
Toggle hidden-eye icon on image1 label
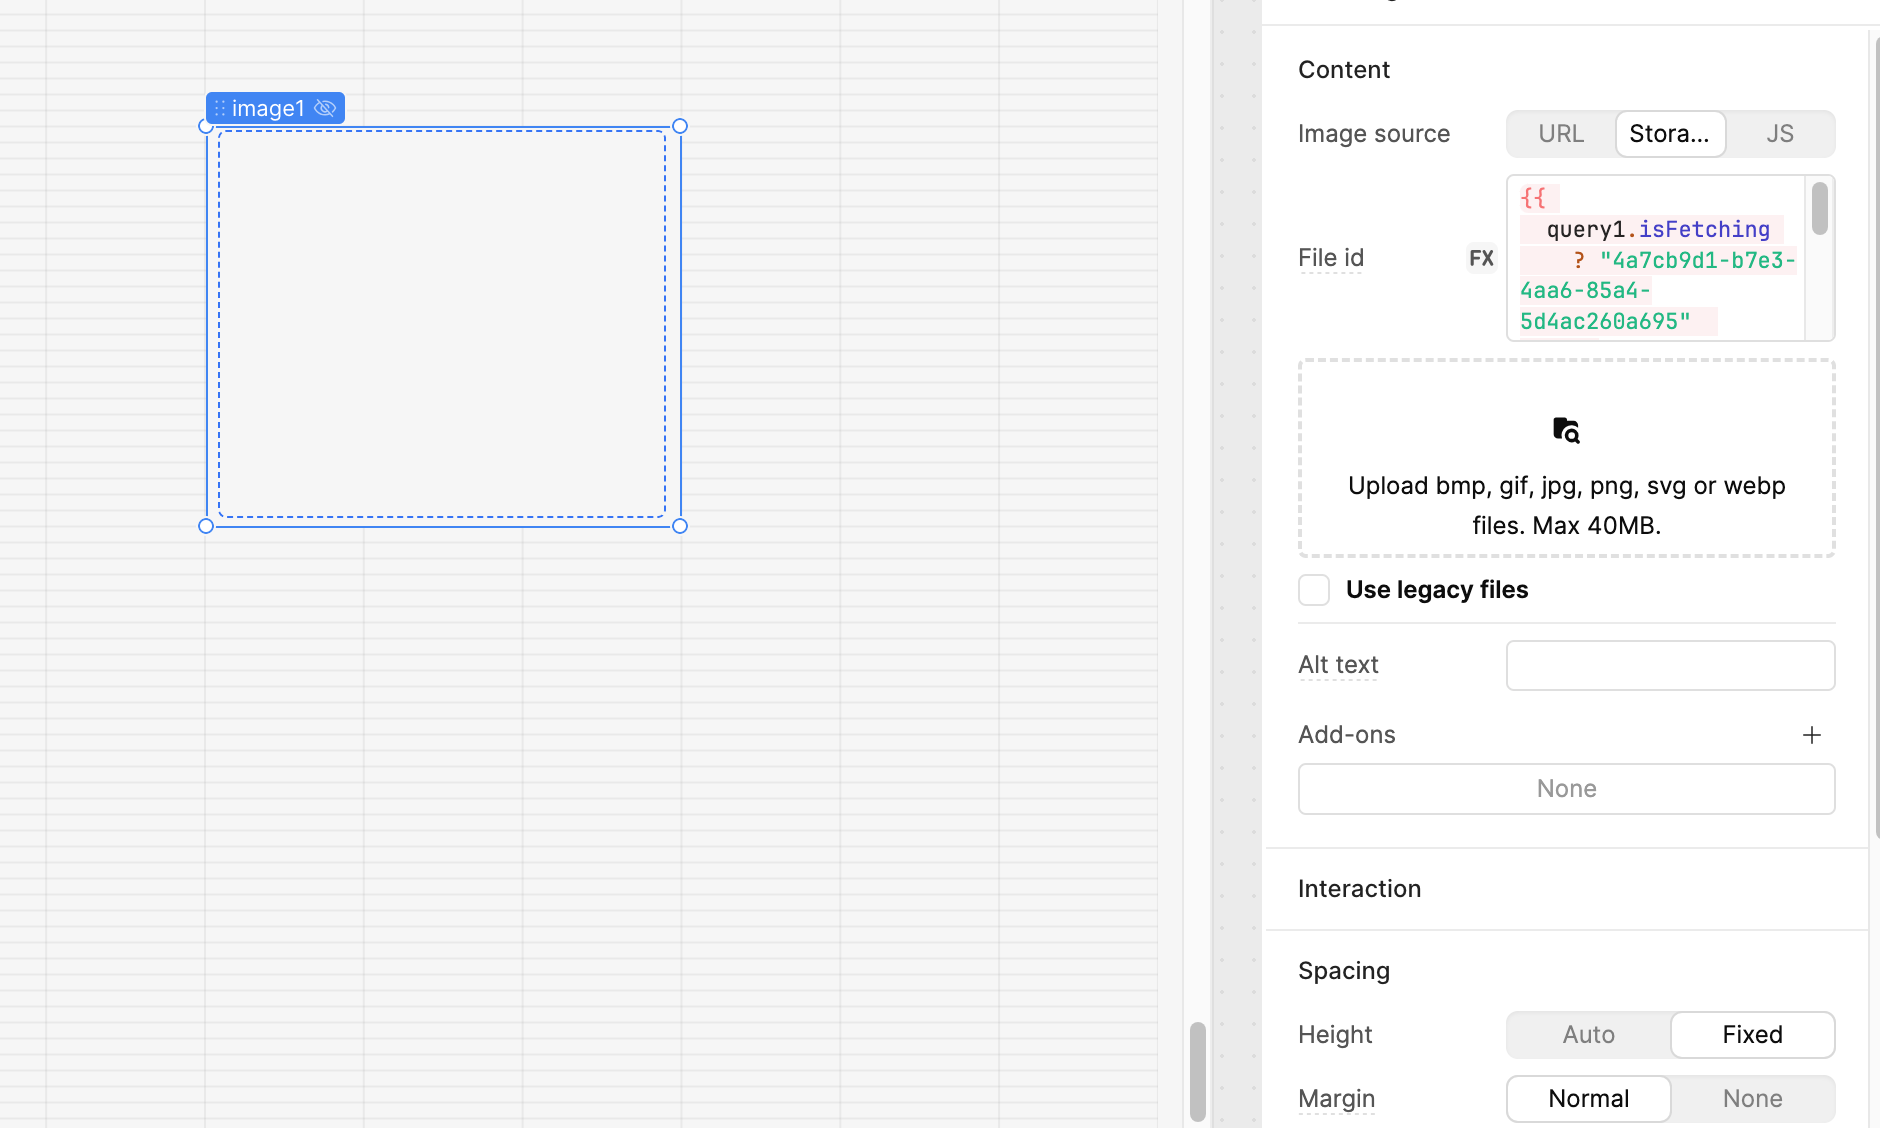pyautogui.click(x=325, y=108)
